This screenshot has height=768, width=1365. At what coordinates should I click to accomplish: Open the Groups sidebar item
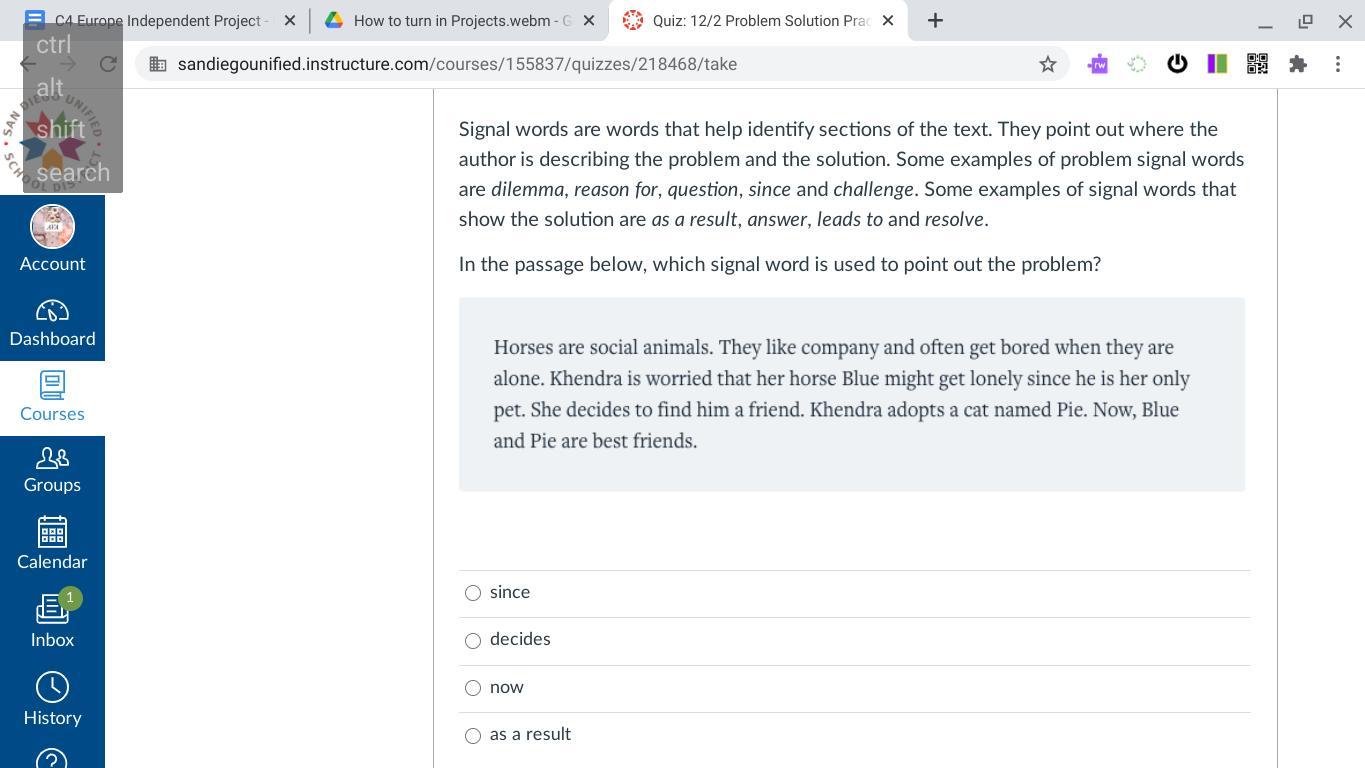pos(52,470)
